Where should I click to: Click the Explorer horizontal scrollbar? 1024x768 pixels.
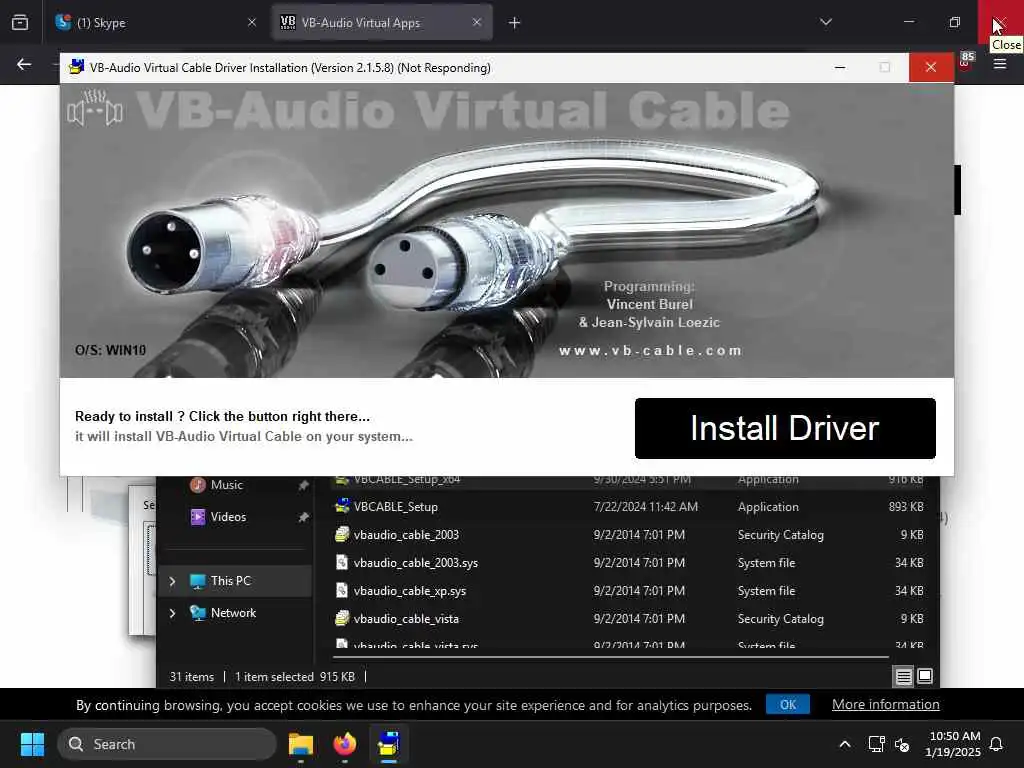click(x=611, y=657)
